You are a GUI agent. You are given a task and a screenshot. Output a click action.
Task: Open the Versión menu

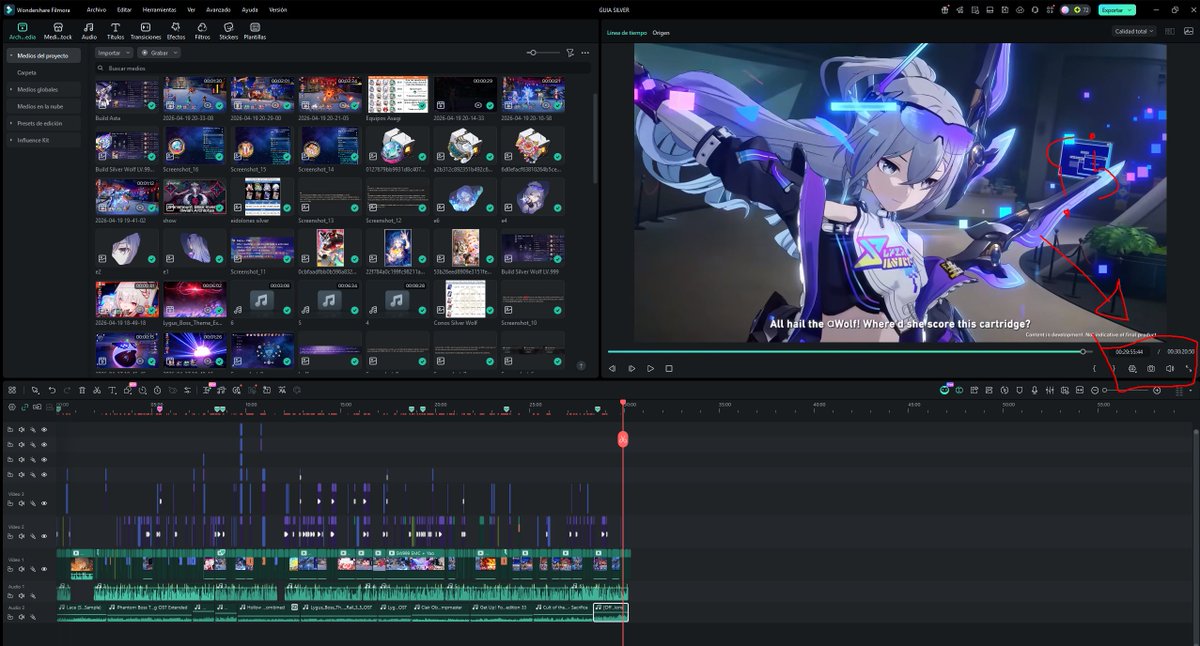point(278,9)
